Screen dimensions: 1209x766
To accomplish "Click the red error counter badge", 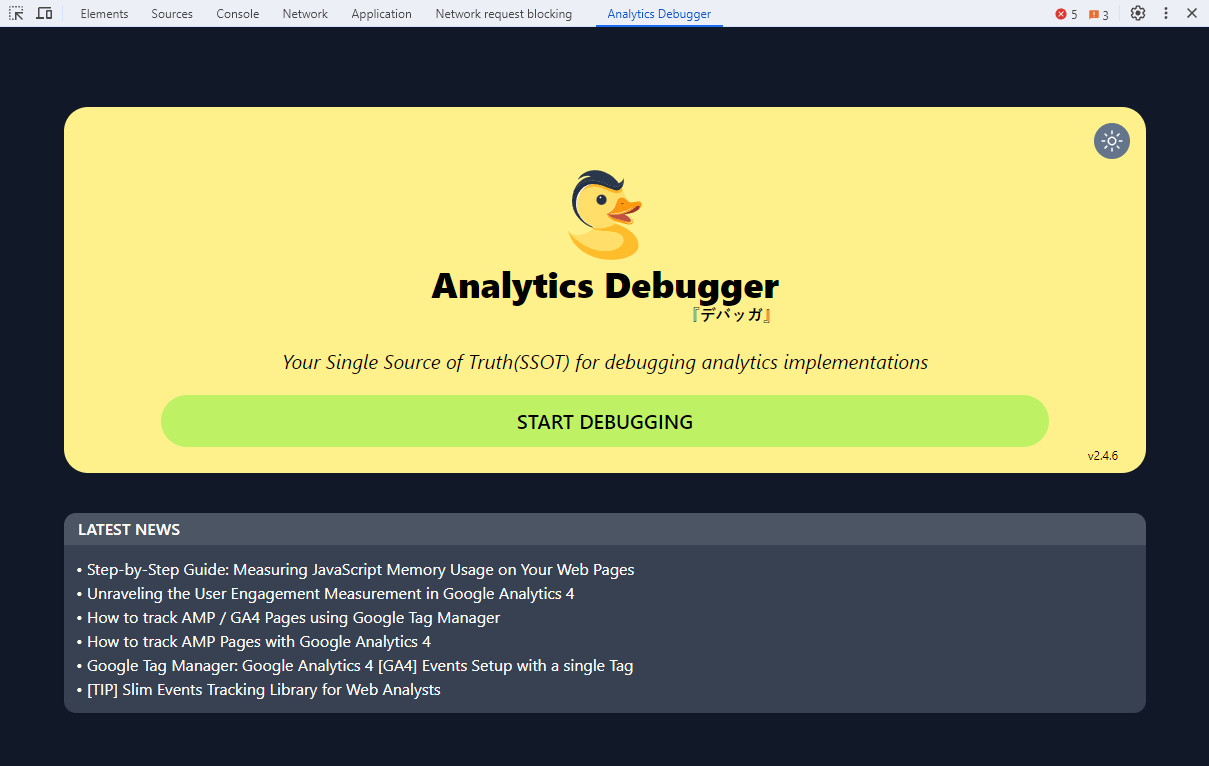I will [x=1064, y=14].
